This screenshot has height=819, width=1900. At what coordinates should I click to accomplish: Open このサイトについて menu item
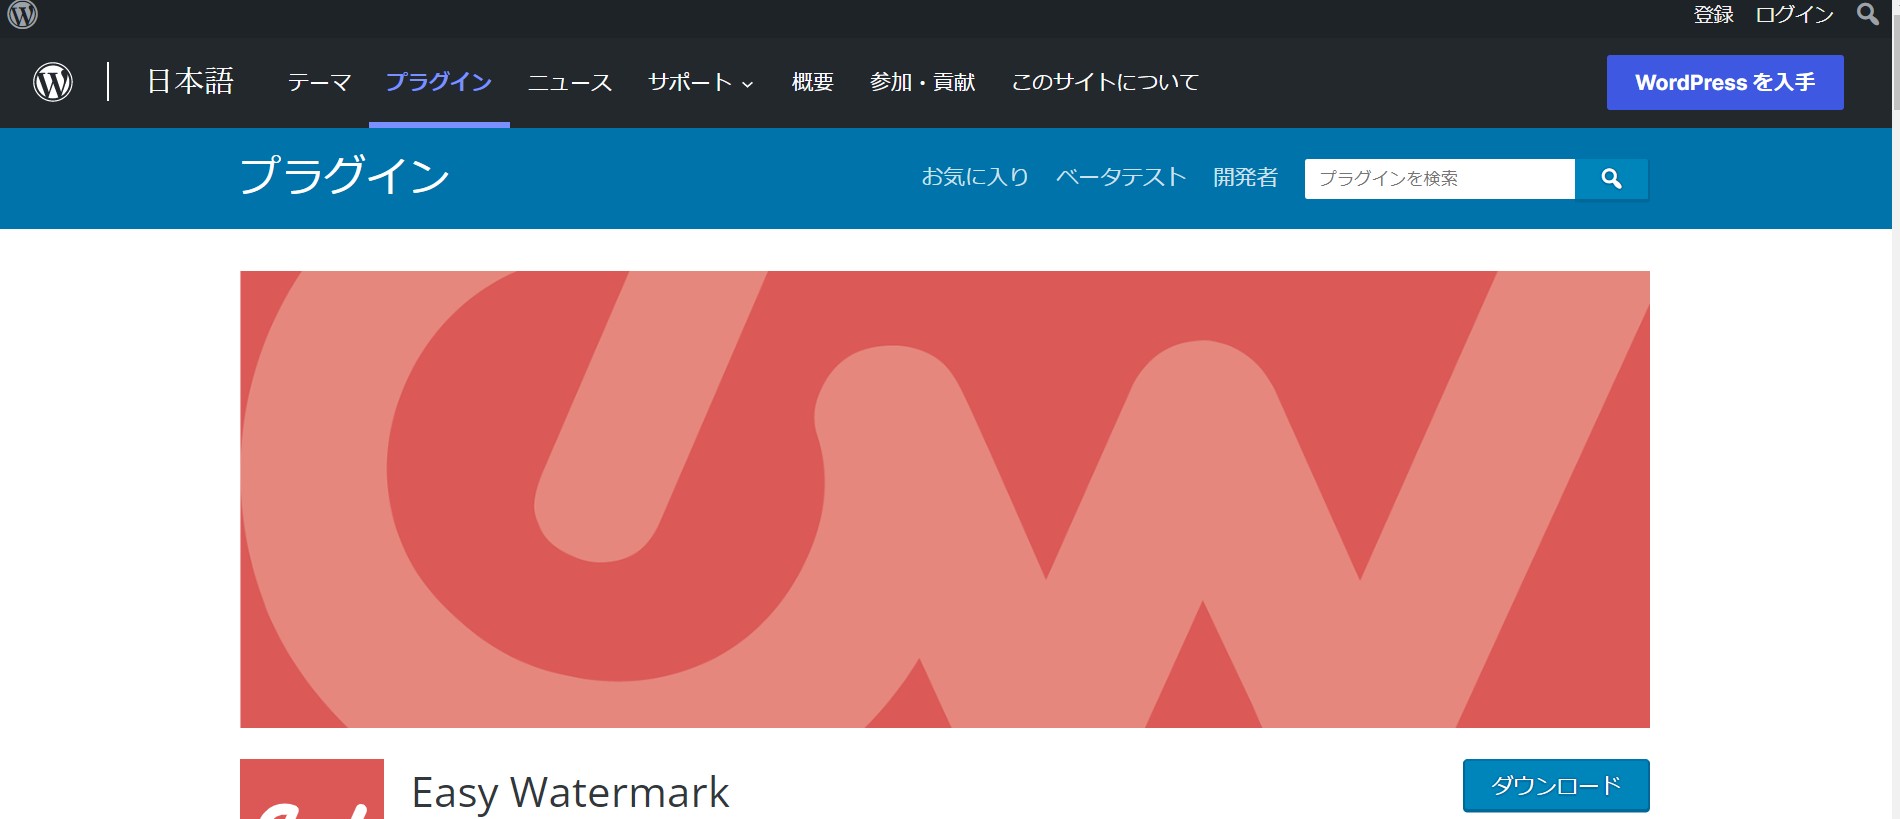tap(1105, 82)
